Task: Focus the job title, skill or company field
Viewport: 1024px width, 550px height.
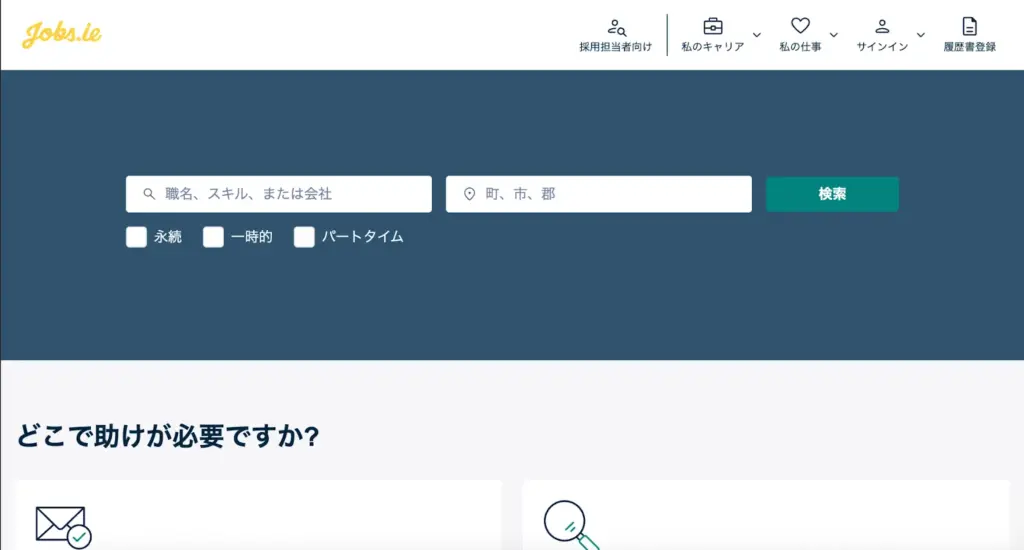Action: [x=279, y=194]
